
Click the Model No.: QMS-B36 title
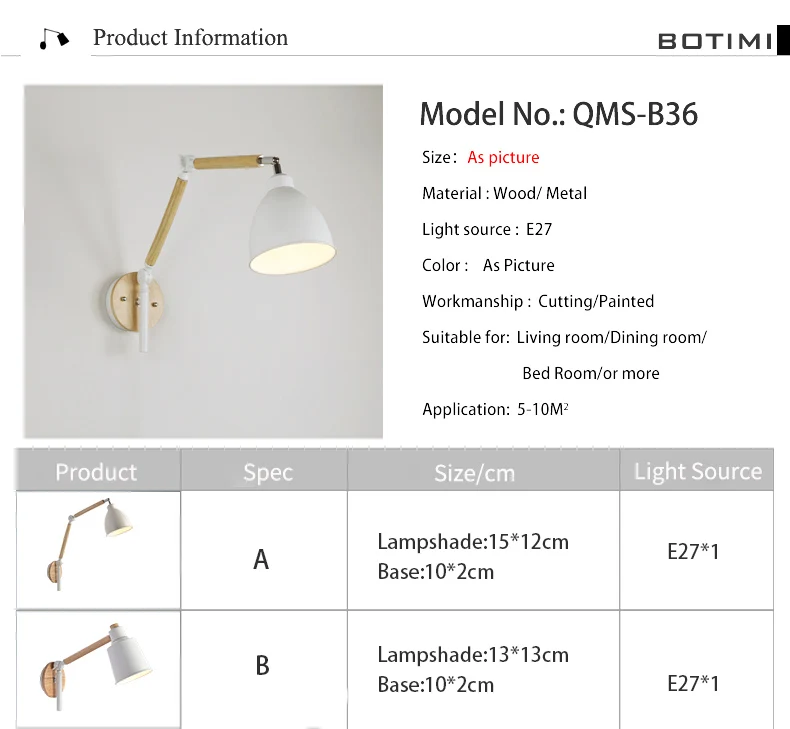[558, 114]
